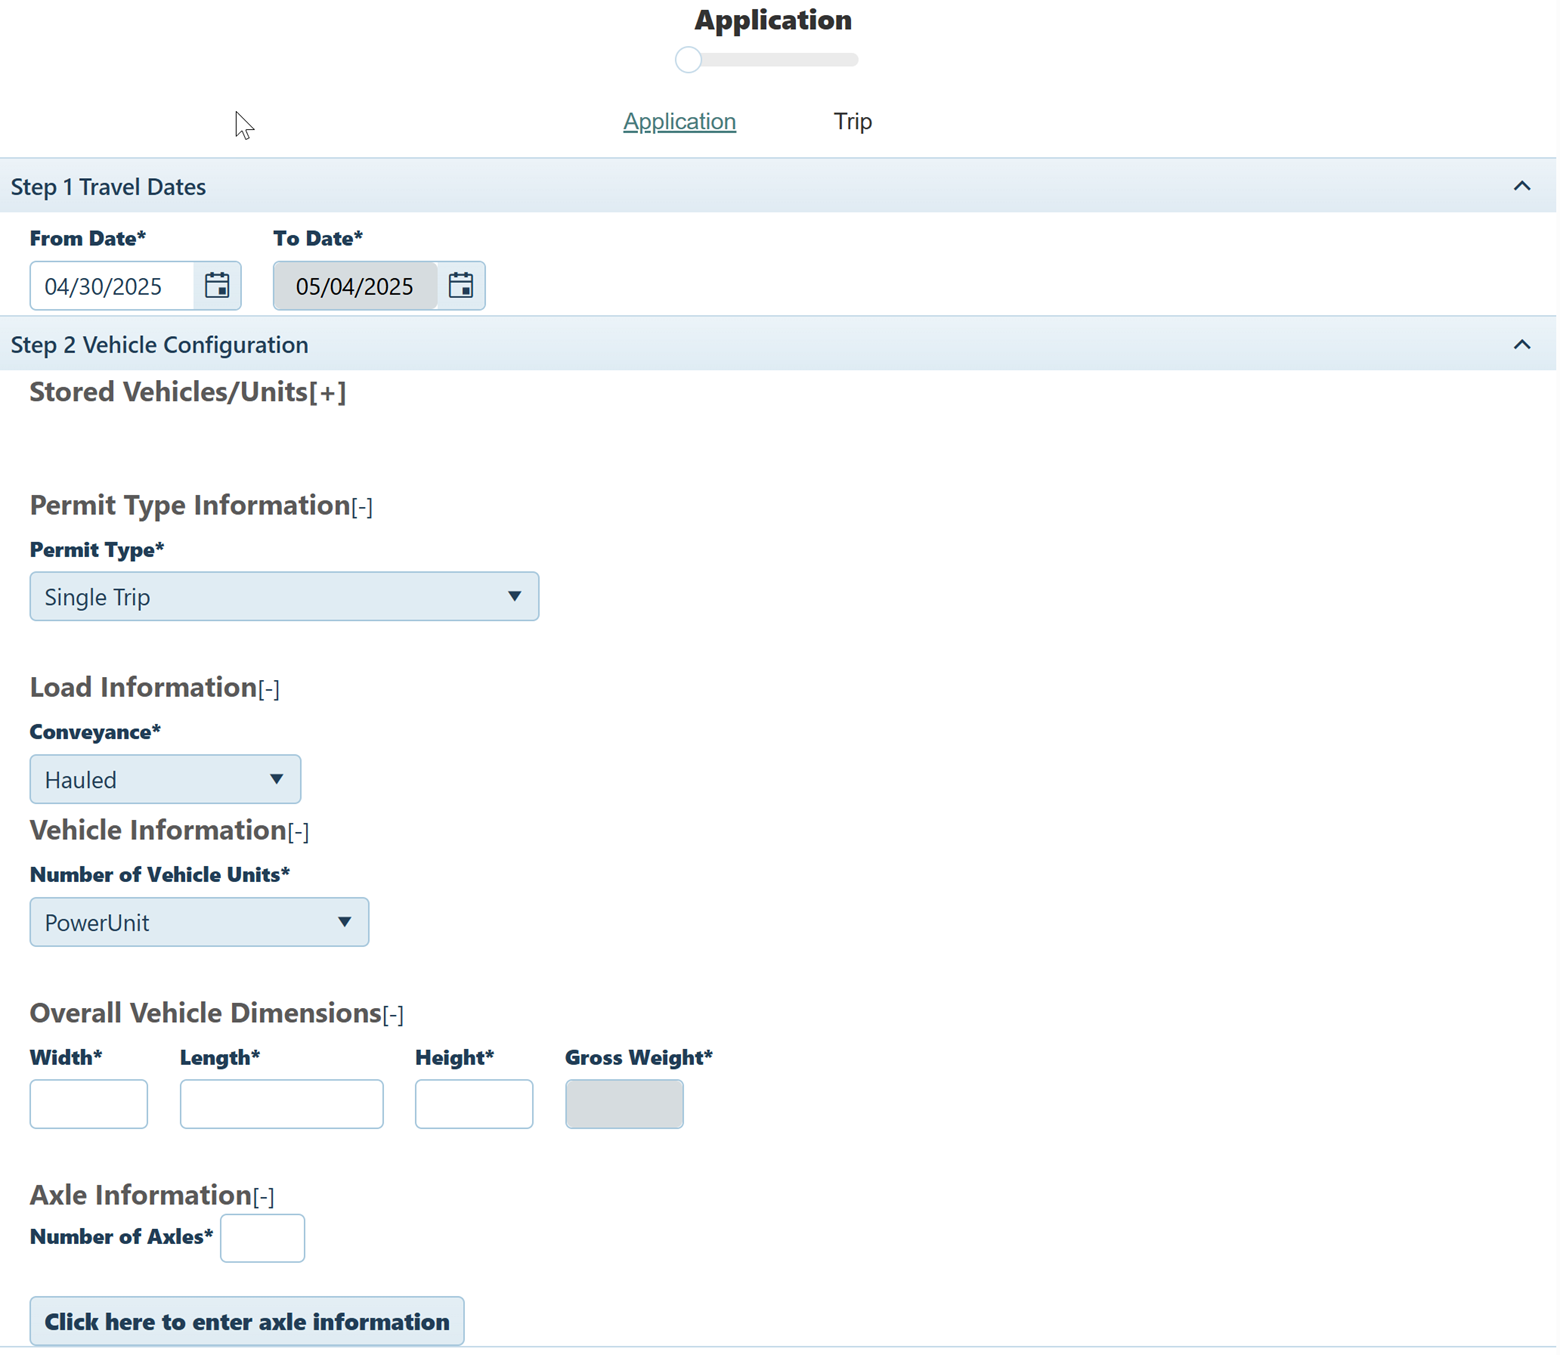Image resolution: width=1560 pixels, height=1355 pixels.
Task: Collapse the Step 2 Vehicle Configuration section
Action: (1521, 345)
